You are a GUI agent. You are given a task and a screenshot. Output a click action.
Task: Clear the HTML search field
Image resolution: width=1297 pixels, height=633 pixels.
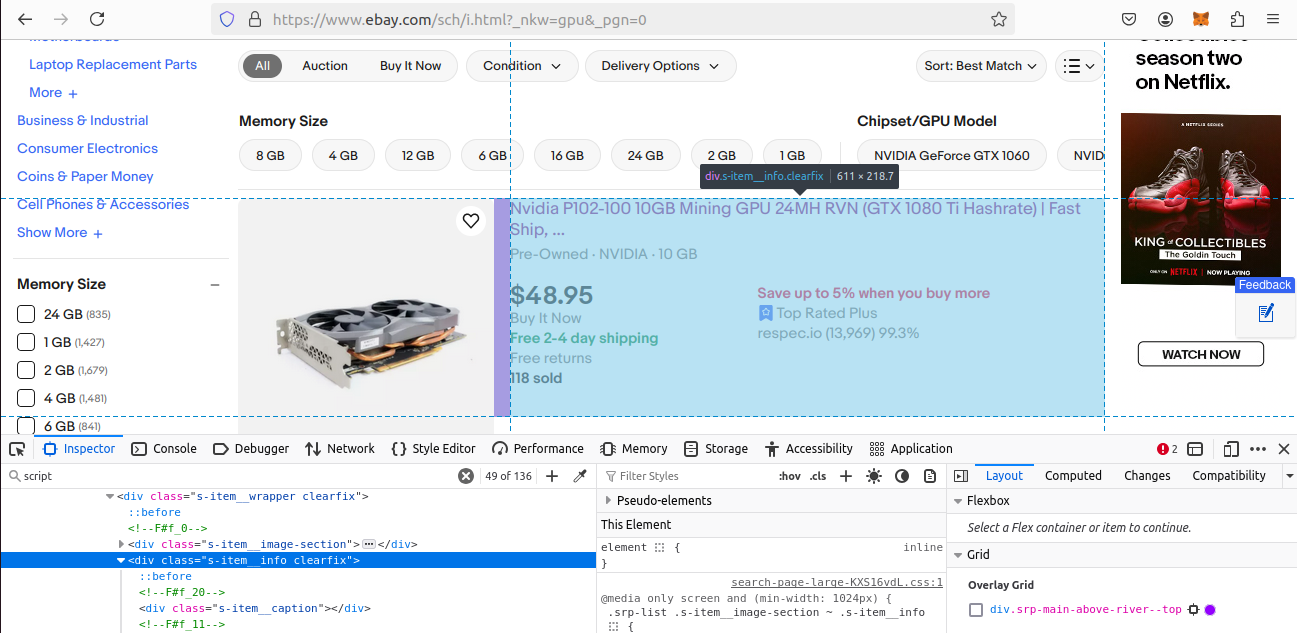coord(465,476)
